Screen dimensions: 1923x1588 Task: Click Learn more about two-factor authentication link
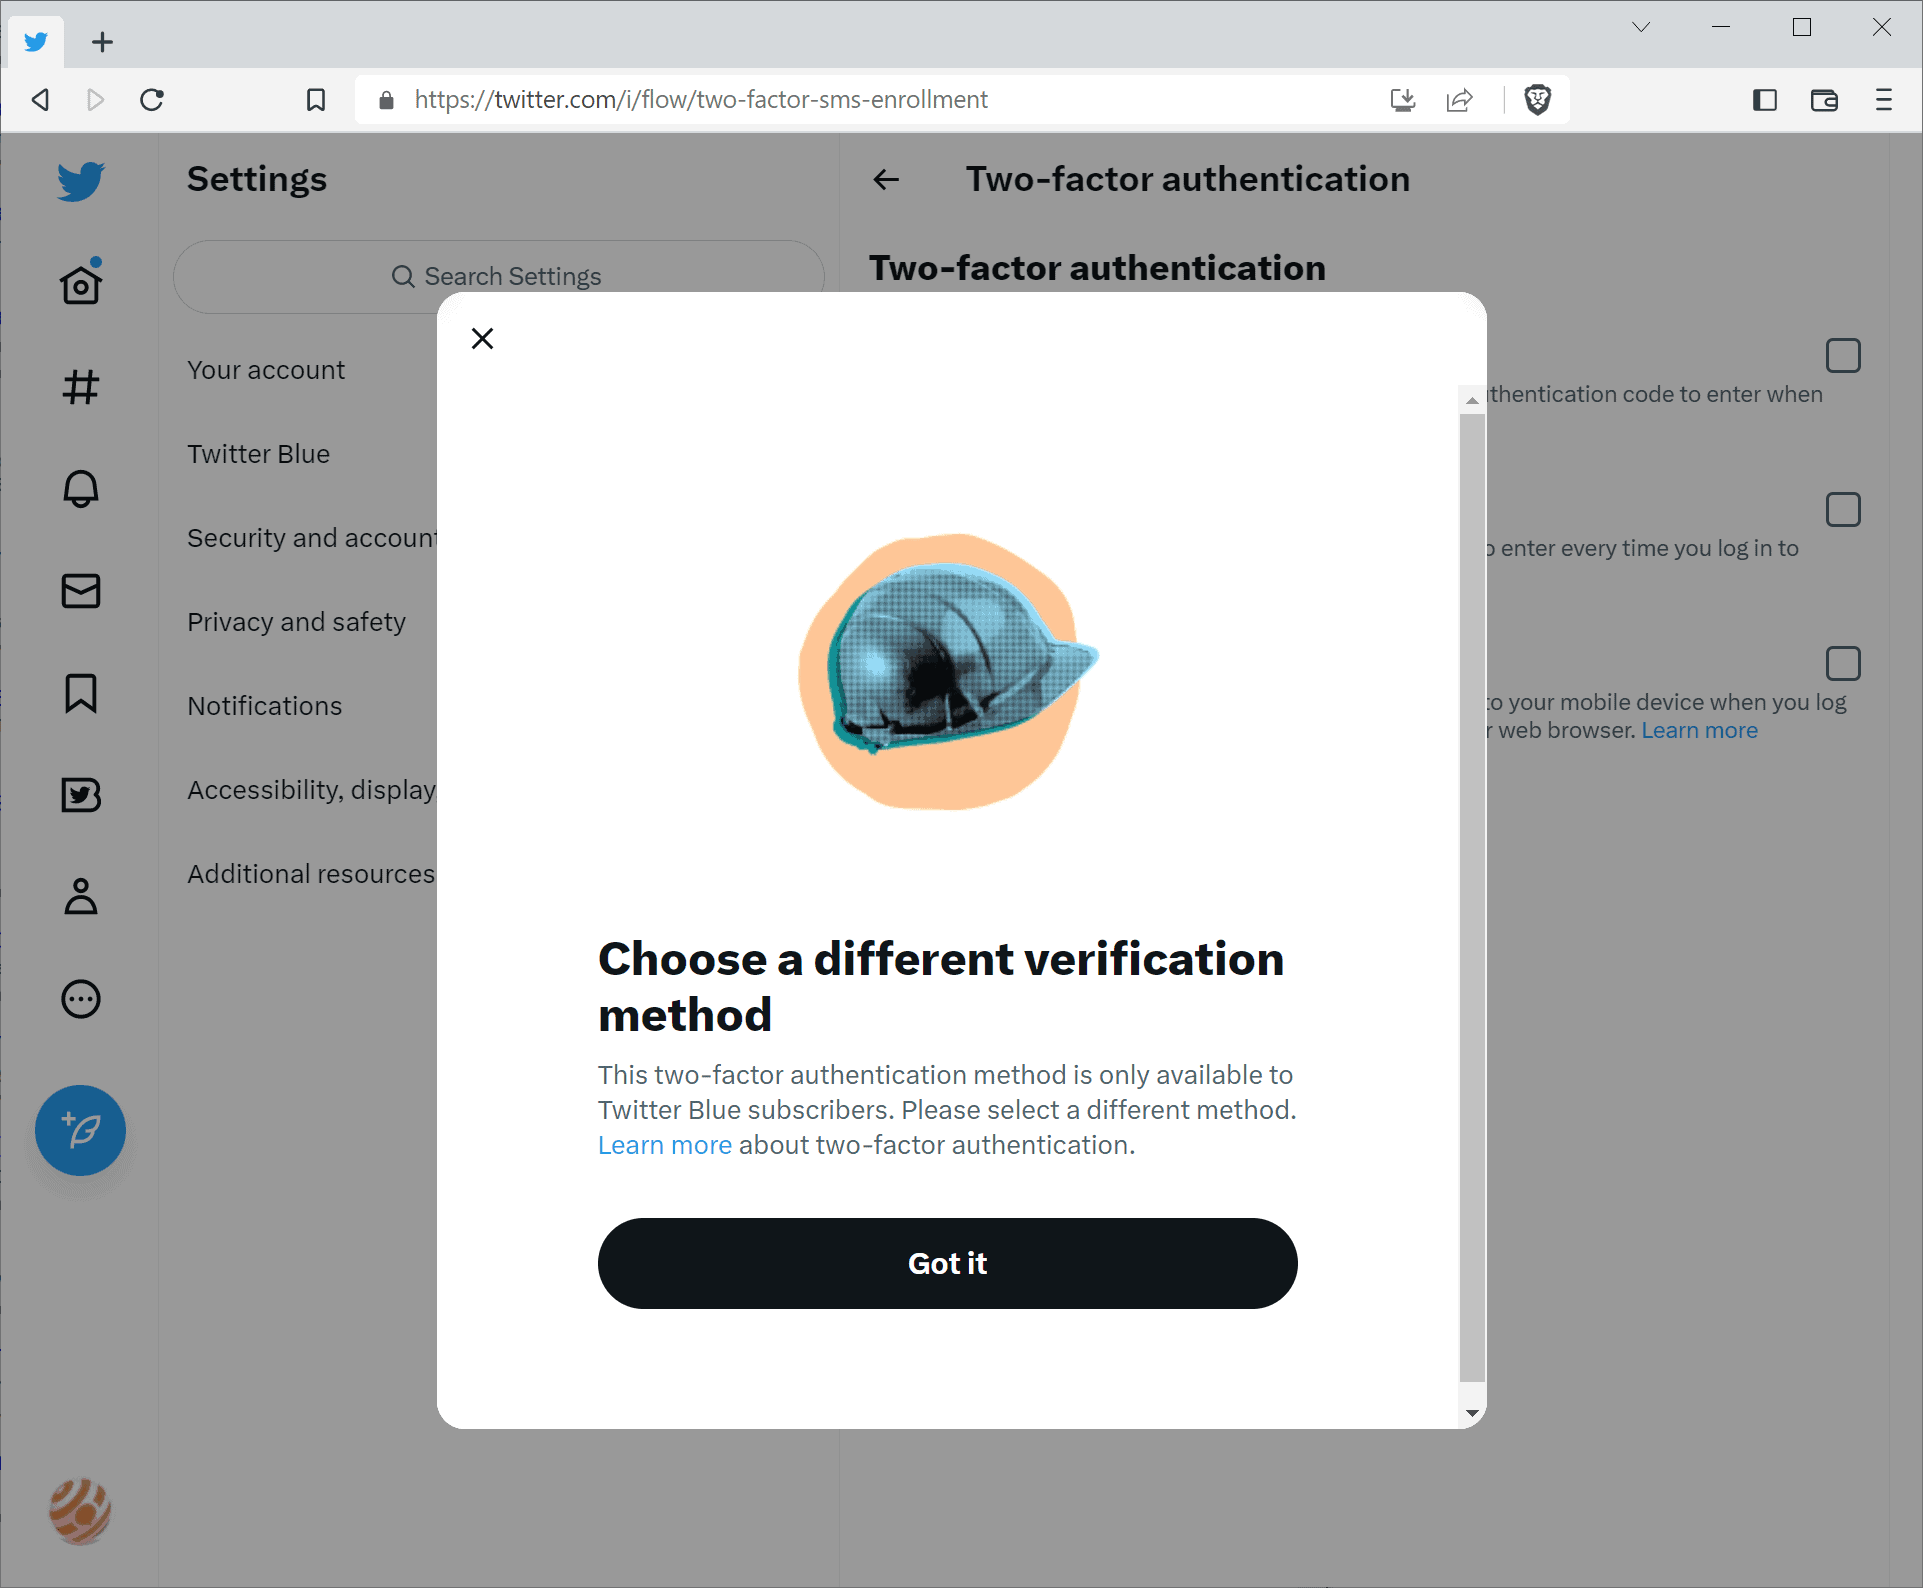click(x=664, y=1144)
